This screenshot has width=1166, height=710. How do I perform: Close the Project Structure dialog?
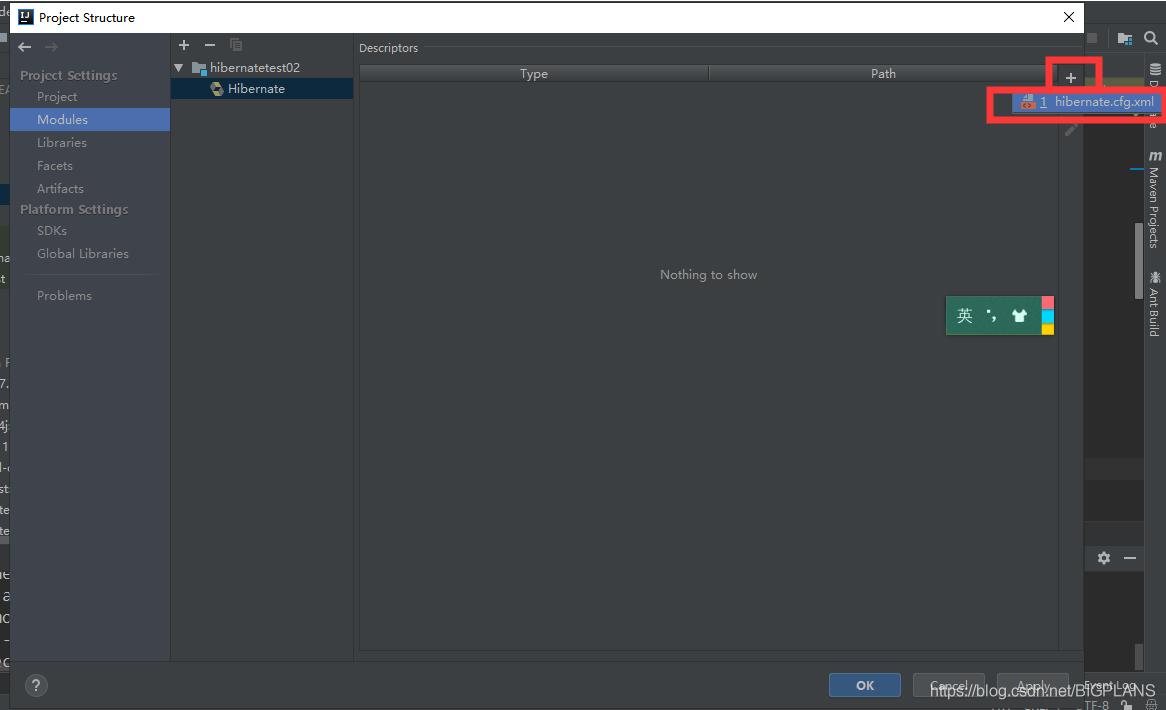1069,17
